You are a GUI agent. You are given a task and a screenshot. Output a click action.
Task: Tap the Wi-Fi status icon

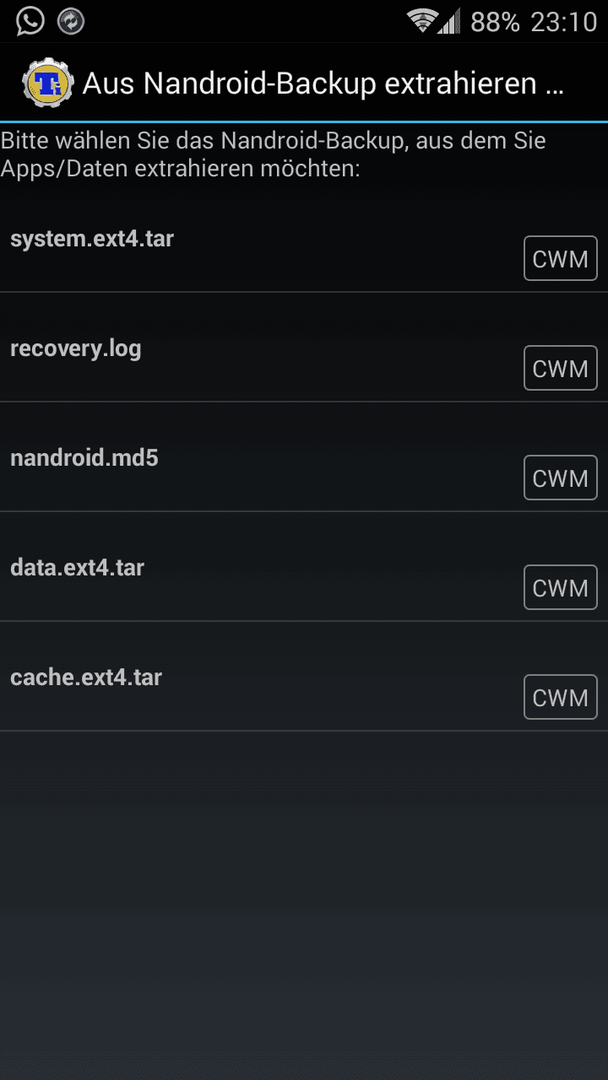click(x=421, y=21)
